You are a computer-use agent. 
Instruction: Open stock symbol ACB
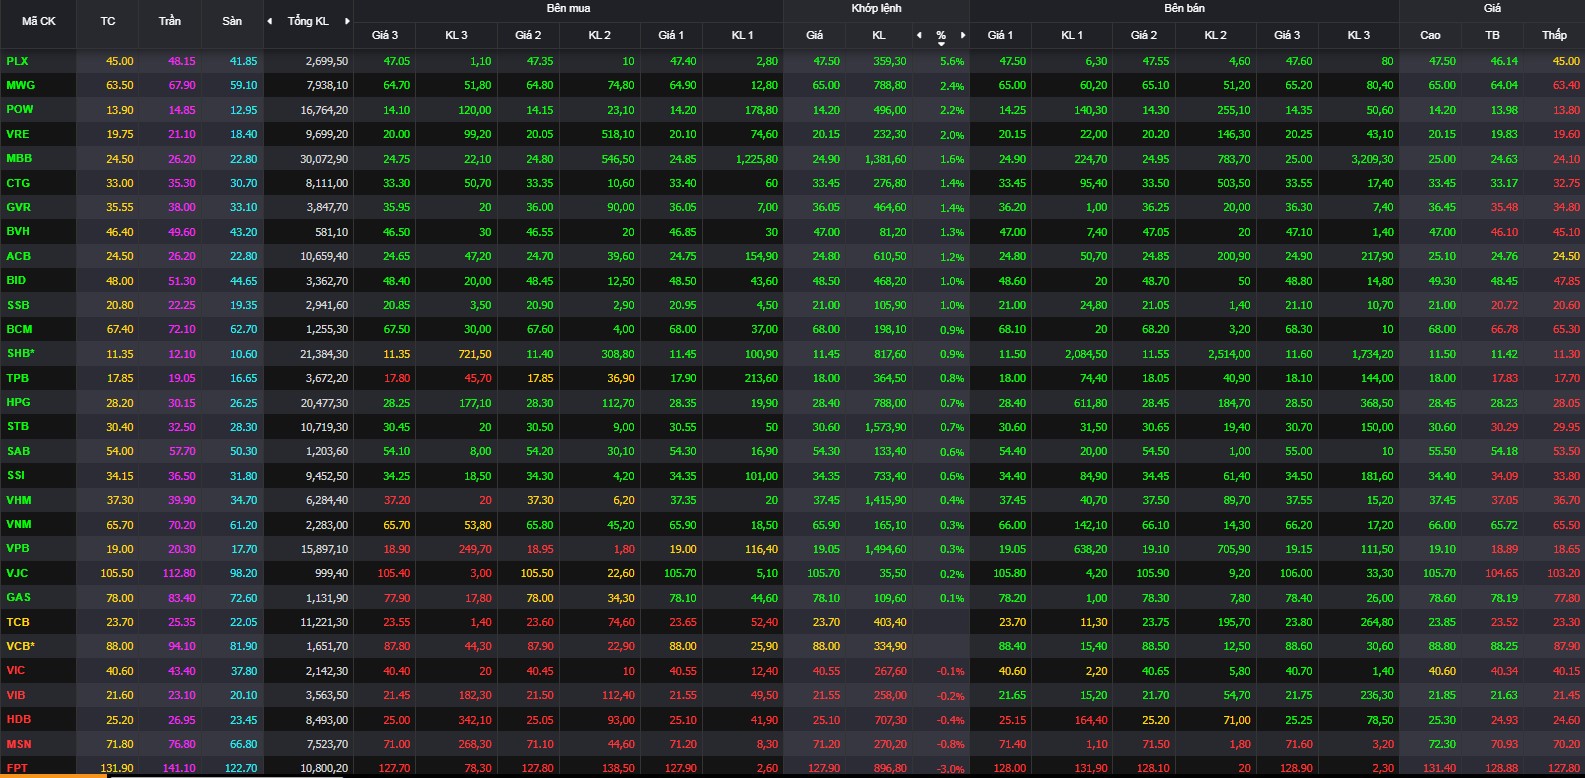click(18, 256)
